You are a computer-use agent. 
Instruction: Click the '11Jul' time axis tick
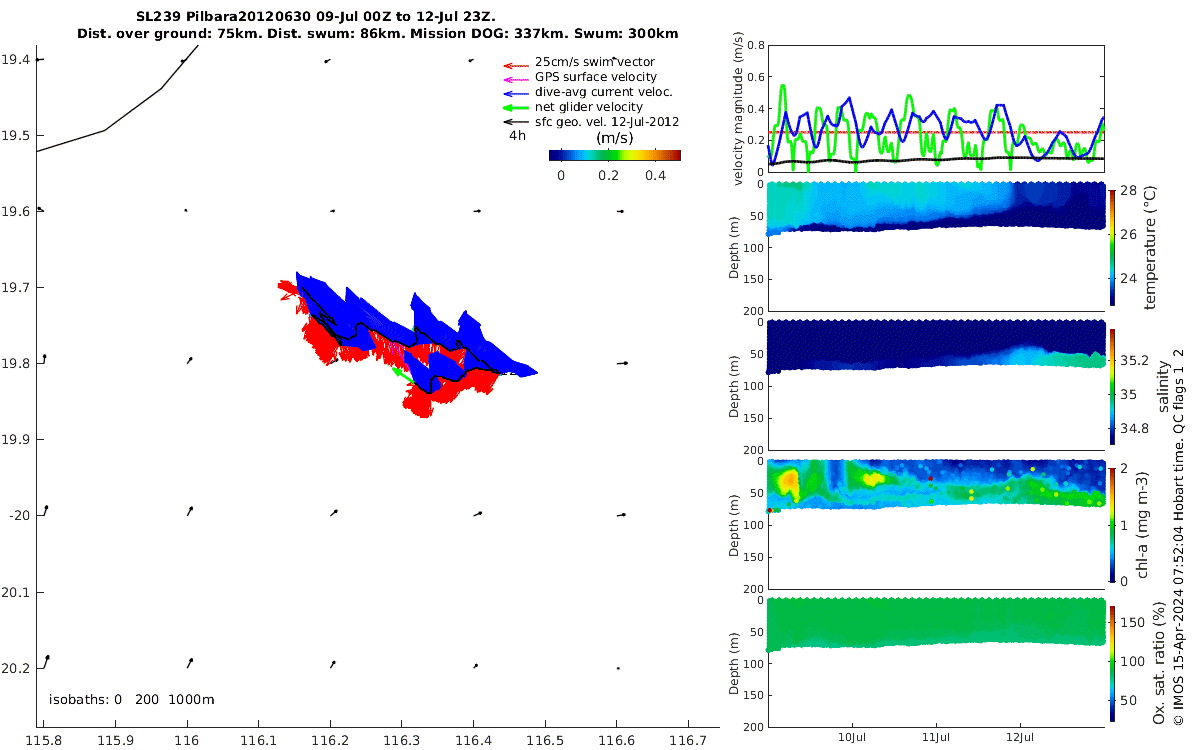point(936,736)
